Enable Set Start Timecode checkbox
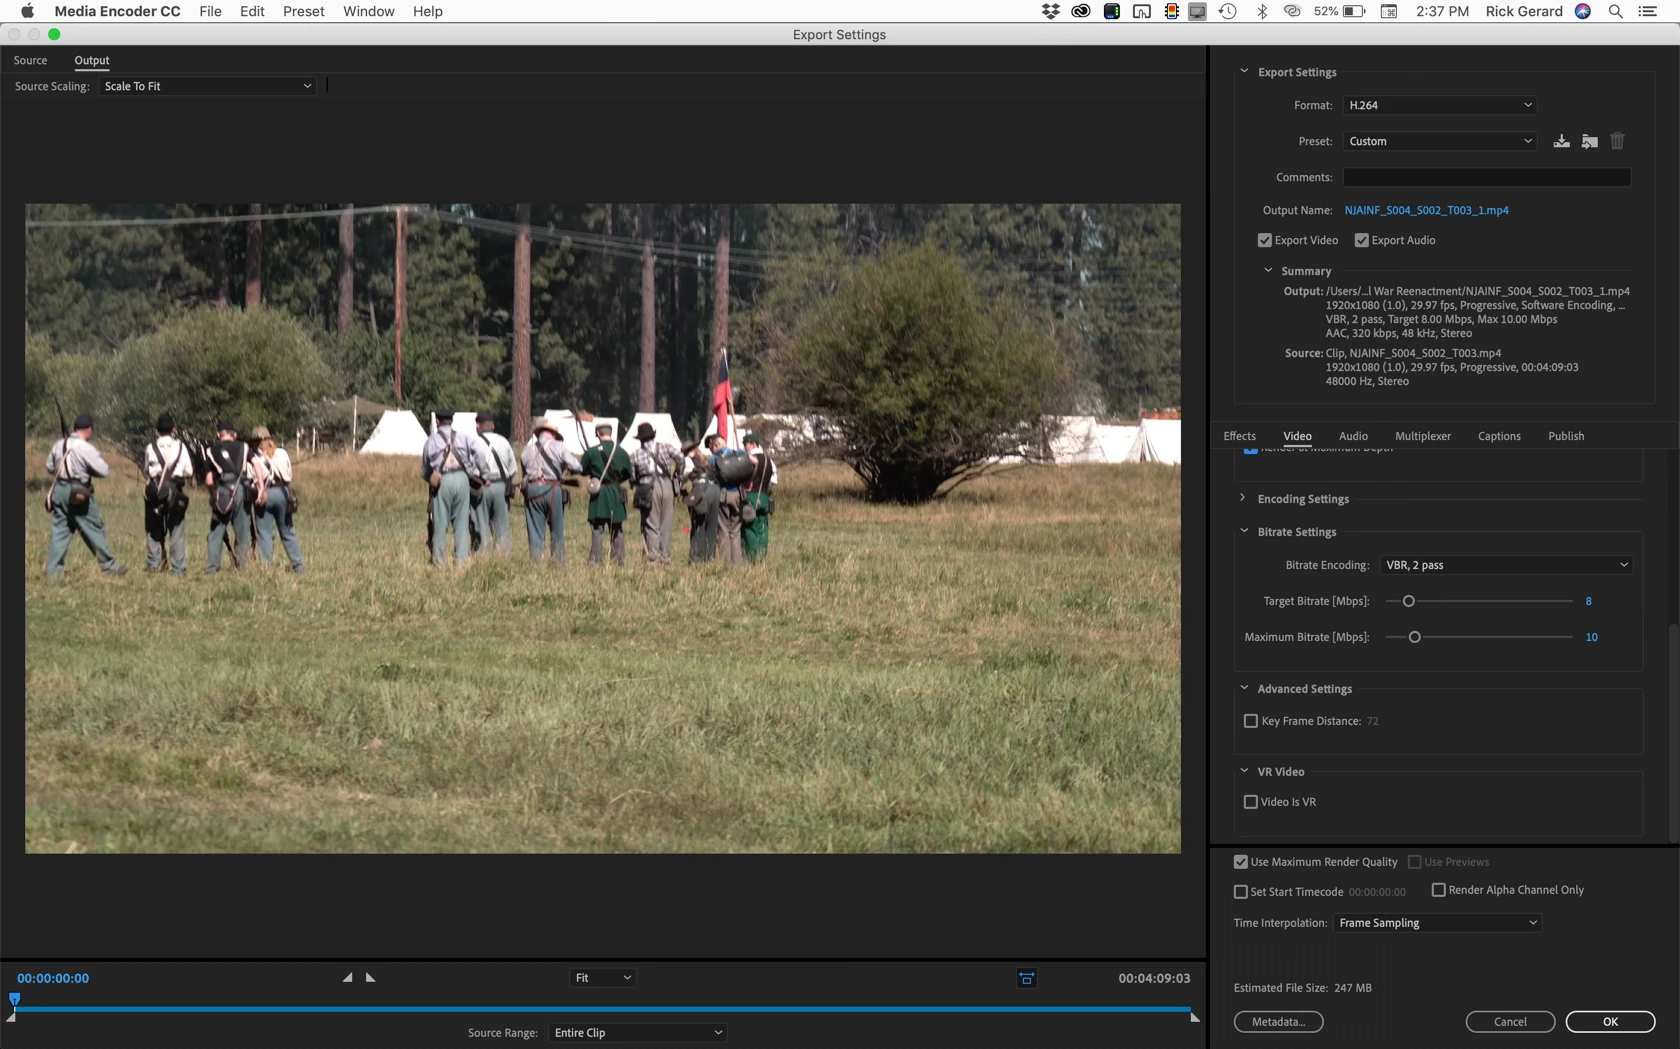 coord(1240,892)
